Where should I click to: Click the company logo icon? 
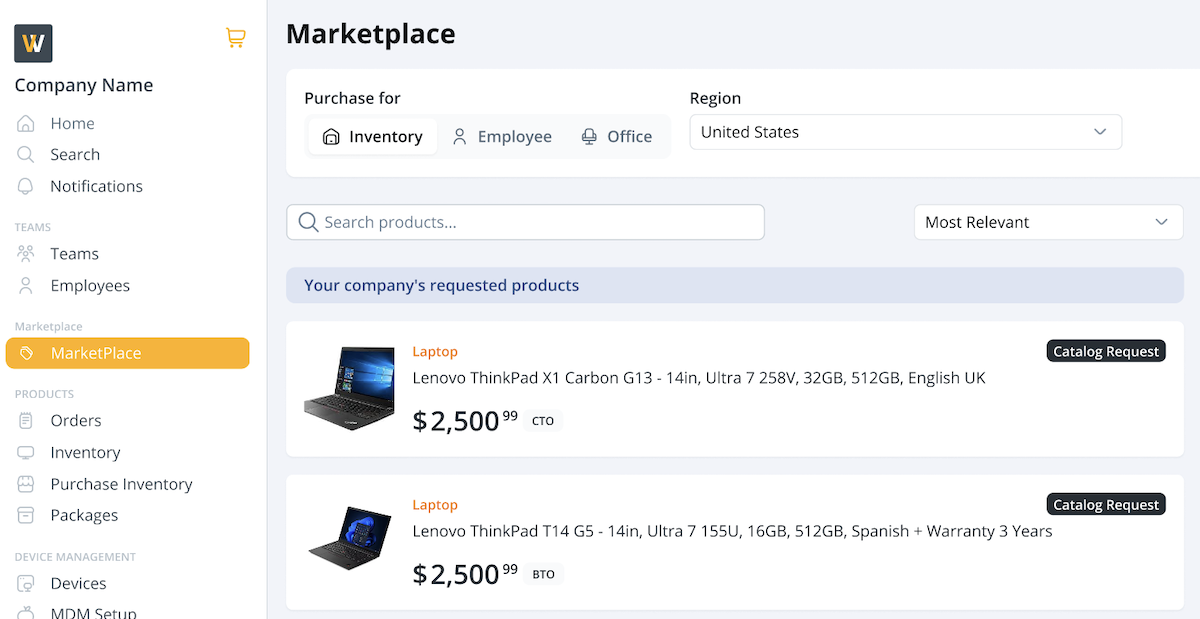[33, 43]
